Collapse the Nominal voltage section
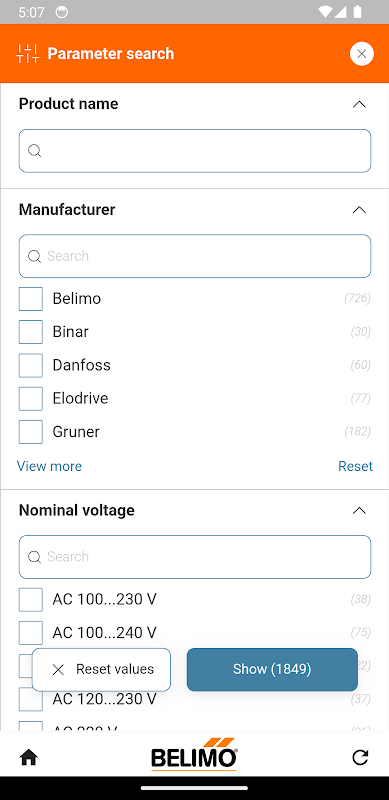This screenshot has width=389, height=800. (x=359, y=510)
